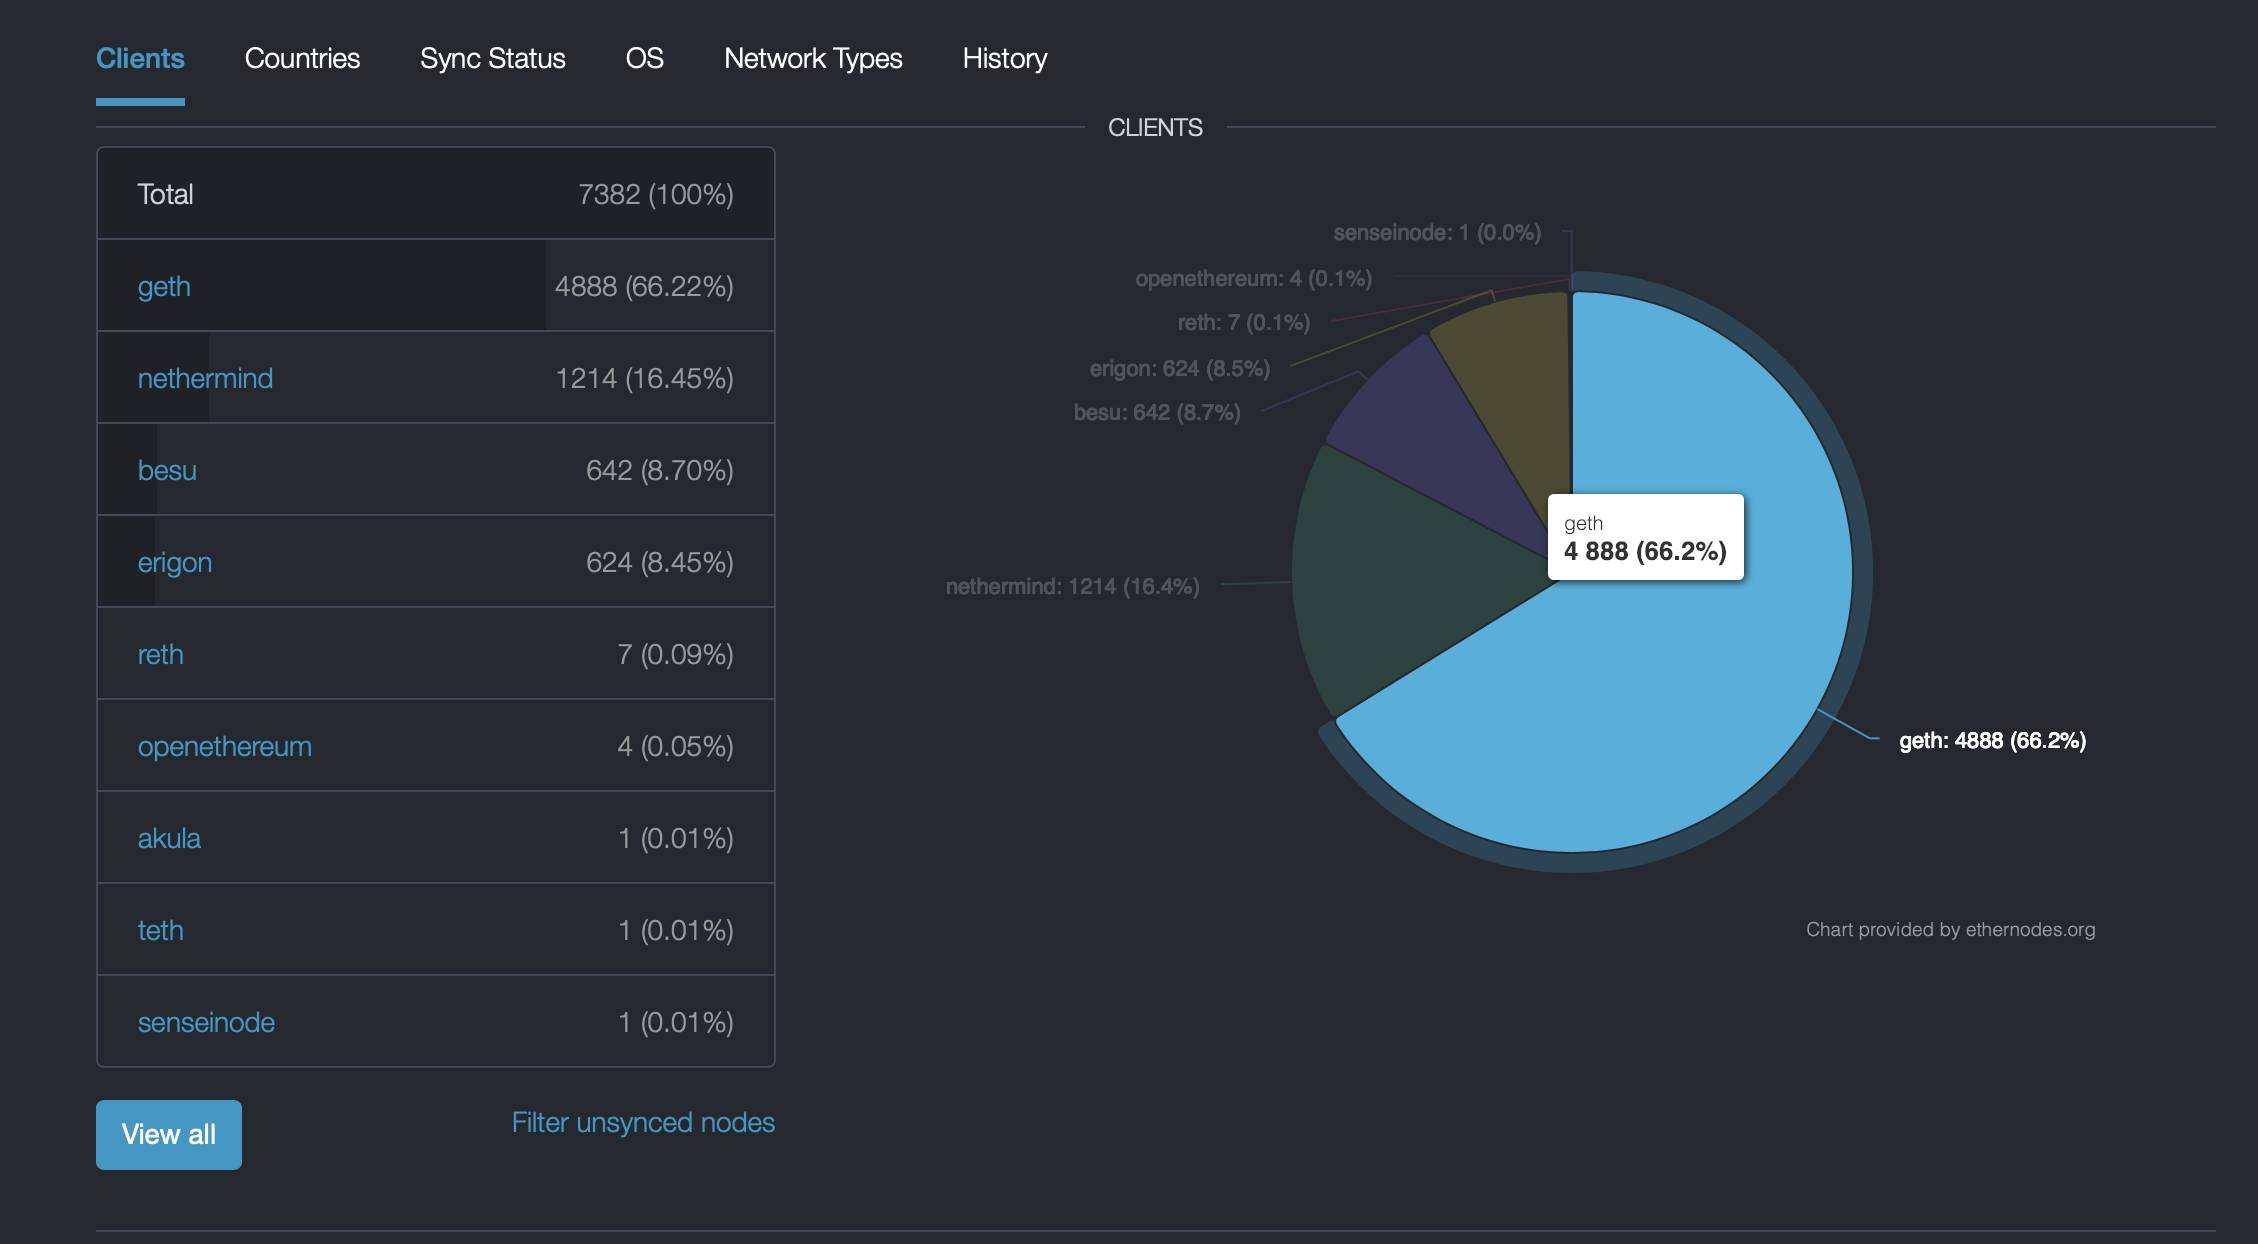This screenshot has width=2258, height=1244.
Task: Click the '624 (8.45%)' table value
Action: click(x=660, y=562)
